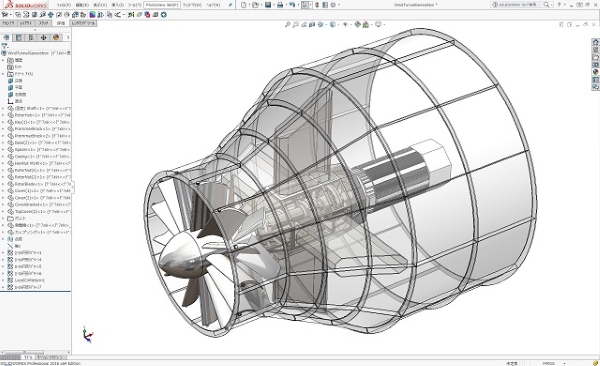Screen dimensions: 600x366
Task: Click the Edit Appearance colored ball icon
Action: click(x=357, y=25)
